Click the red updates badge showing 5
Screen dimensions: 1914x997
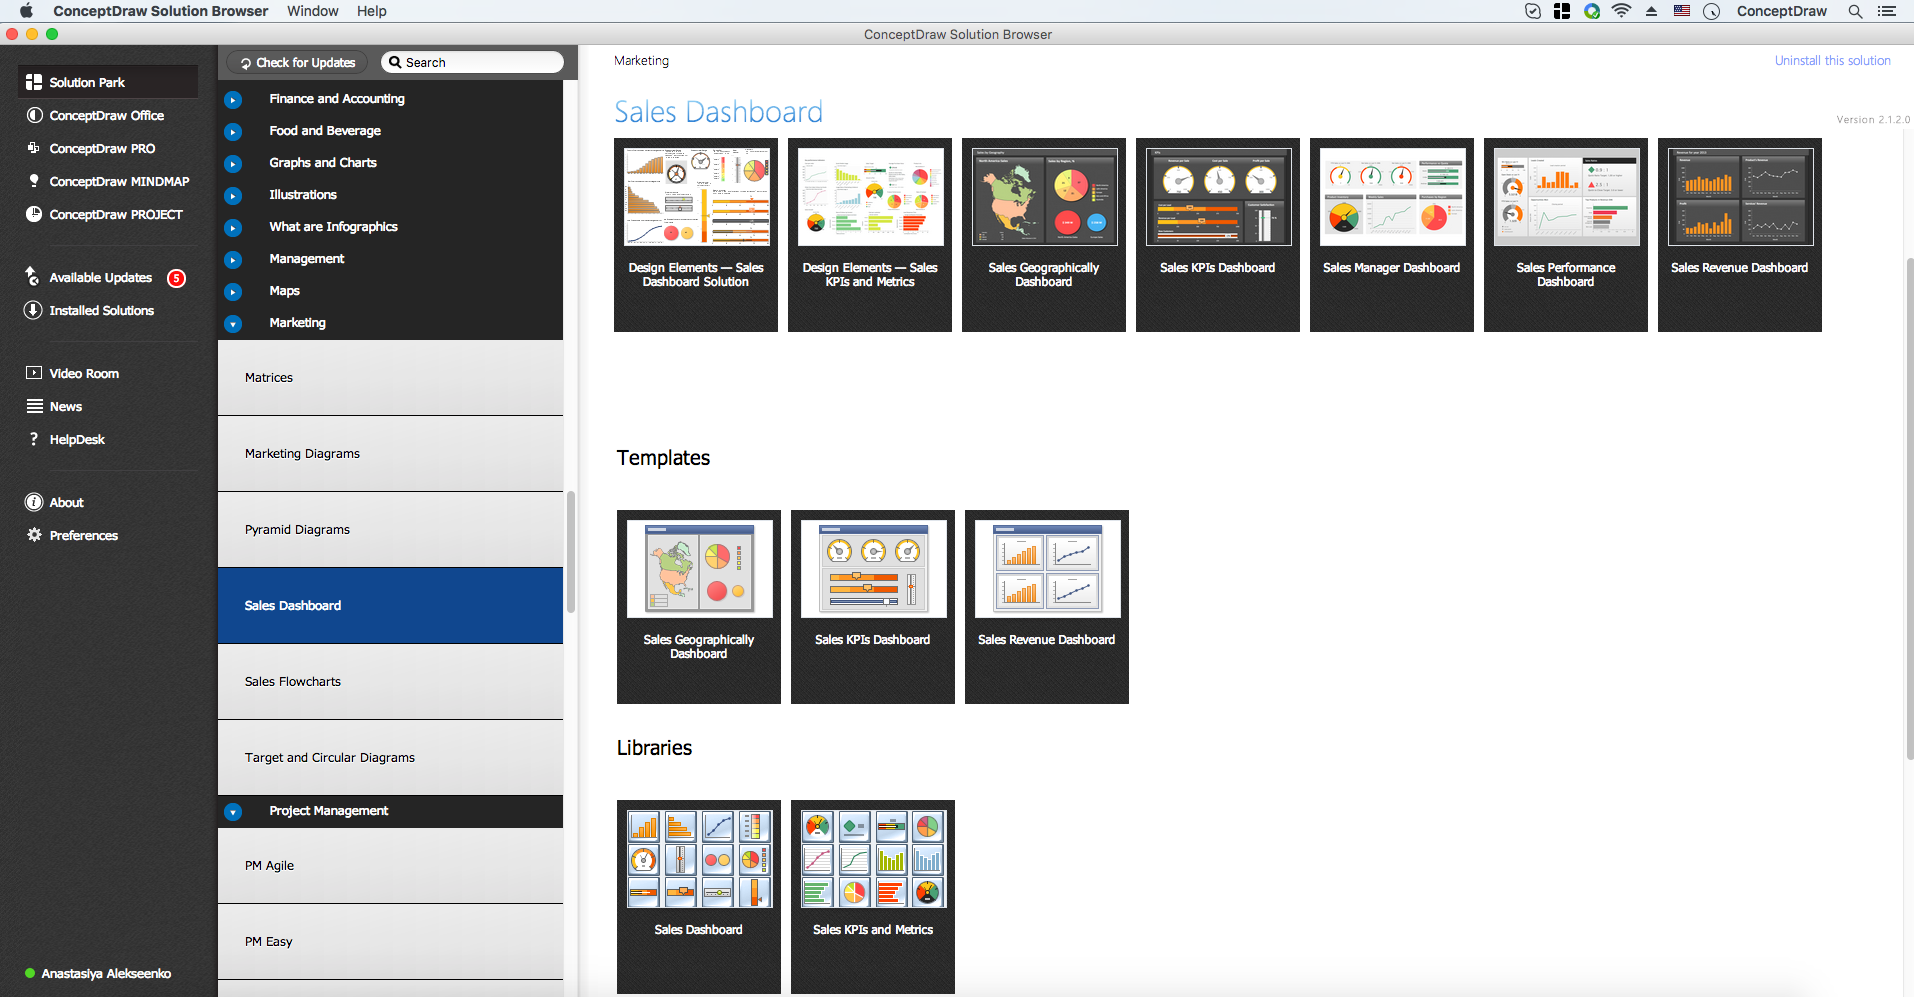tap(176, 278)
